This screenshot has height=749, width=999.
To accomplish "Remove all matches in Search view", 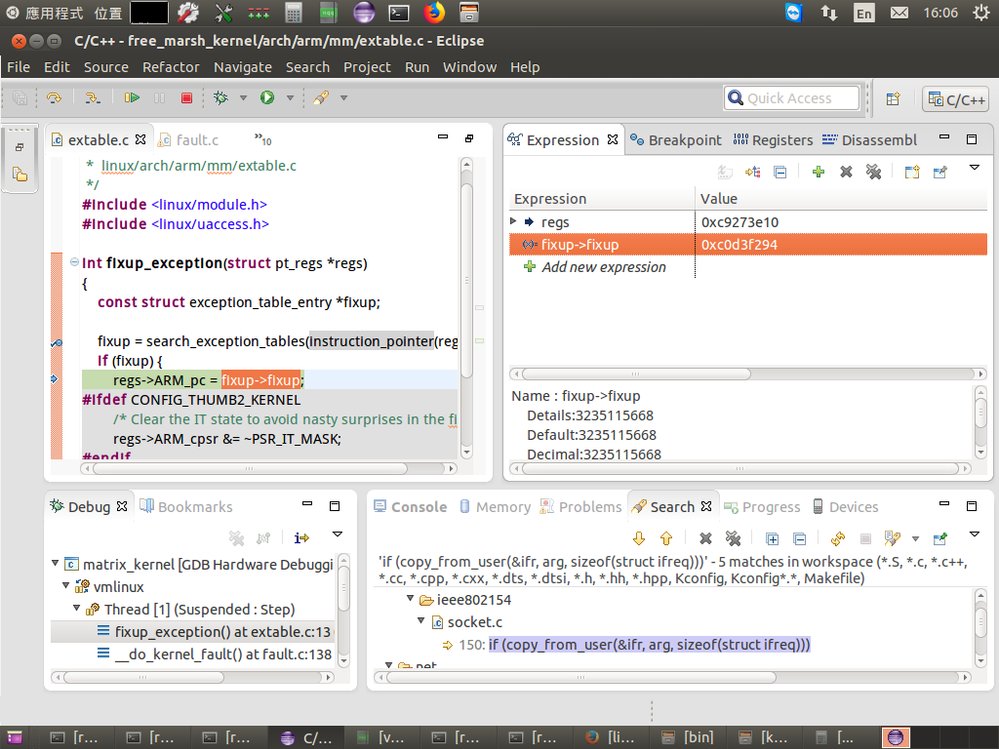I will 733,539.
